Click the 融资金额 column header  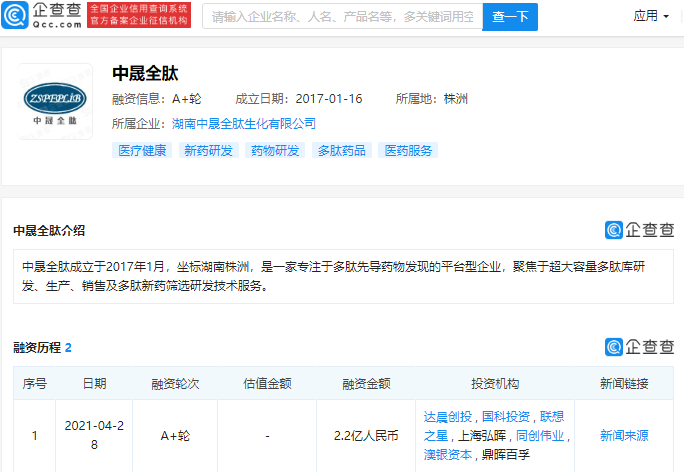(366, 383)
